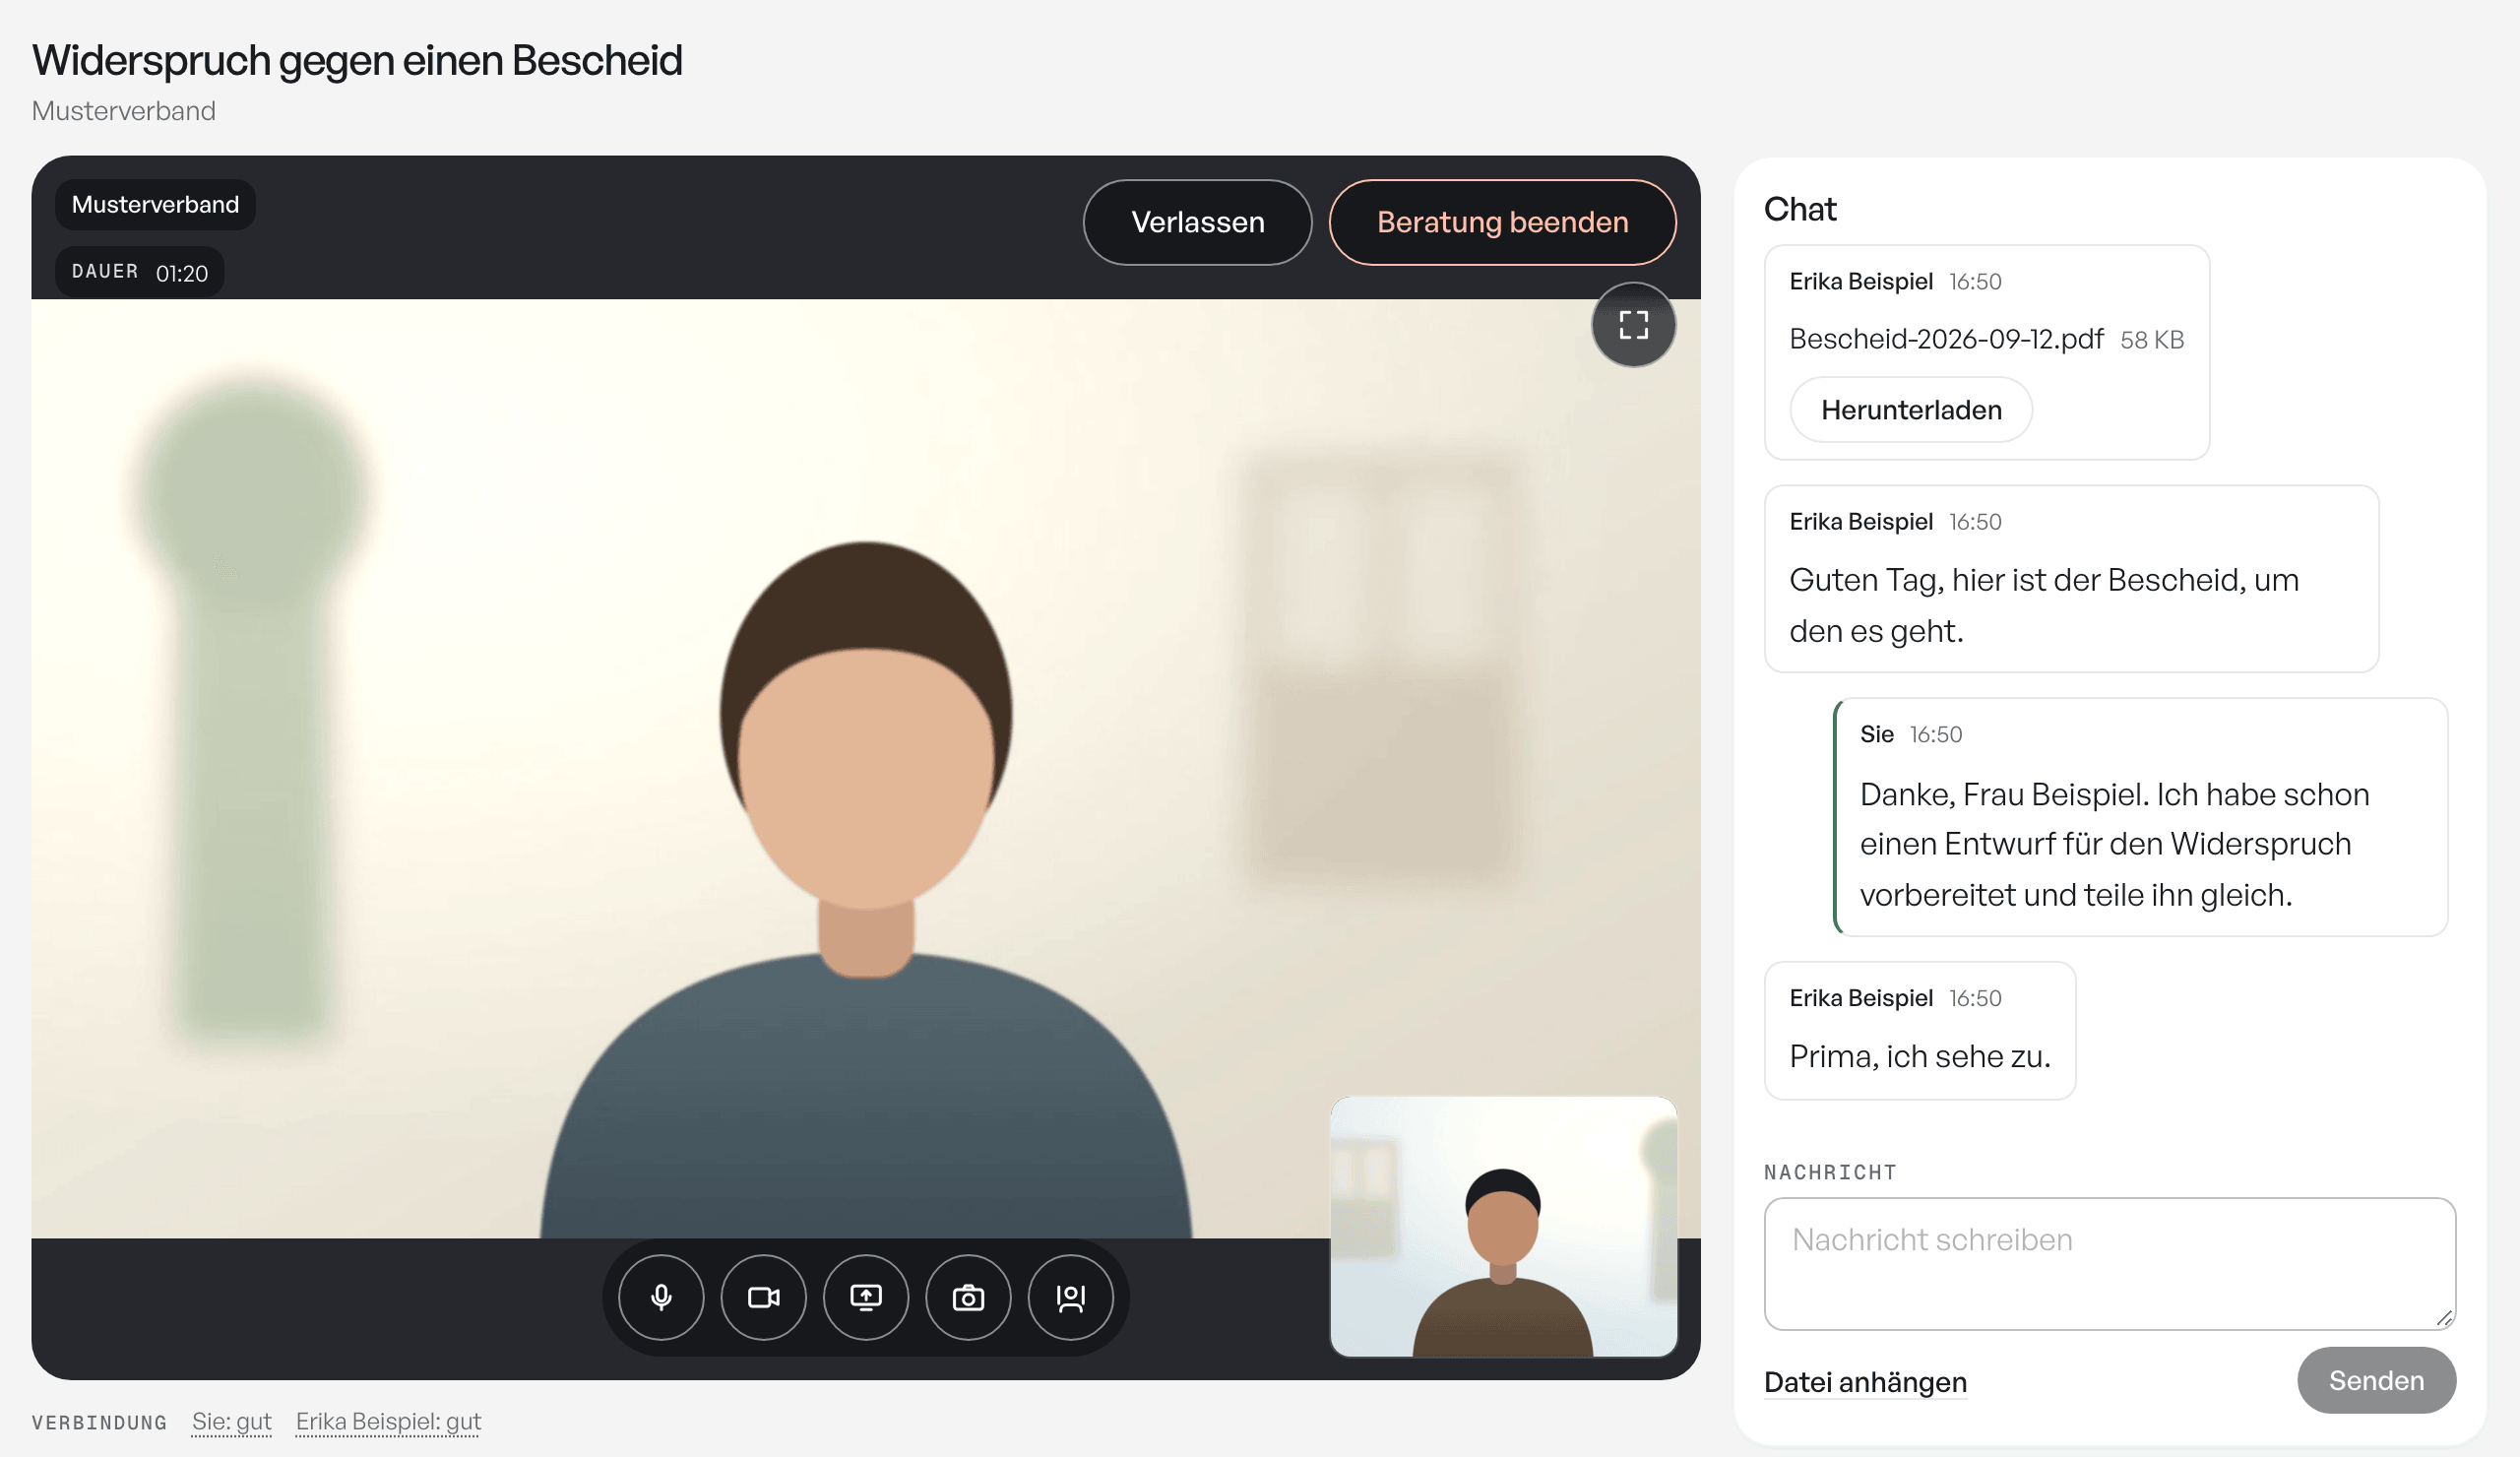The height and width of the screenshot is (1457, 2520).
Task: Enter fullscreen video mode
Action: pos(1634,325)
